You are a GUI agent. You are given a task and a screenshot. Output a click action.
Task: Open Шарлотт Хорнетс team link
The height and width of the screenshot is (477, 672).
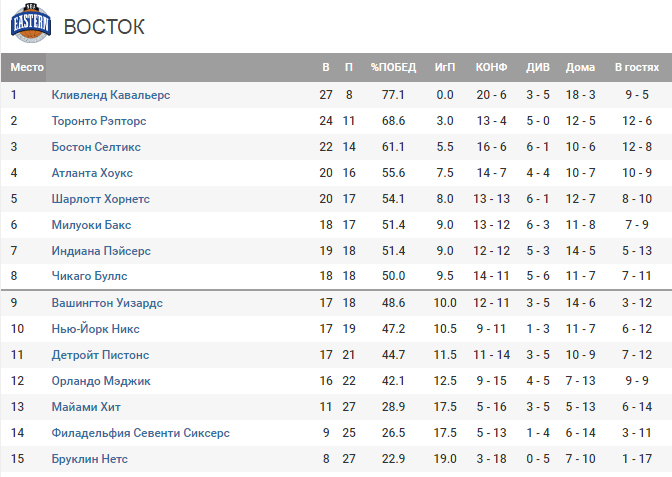point(100,199)
